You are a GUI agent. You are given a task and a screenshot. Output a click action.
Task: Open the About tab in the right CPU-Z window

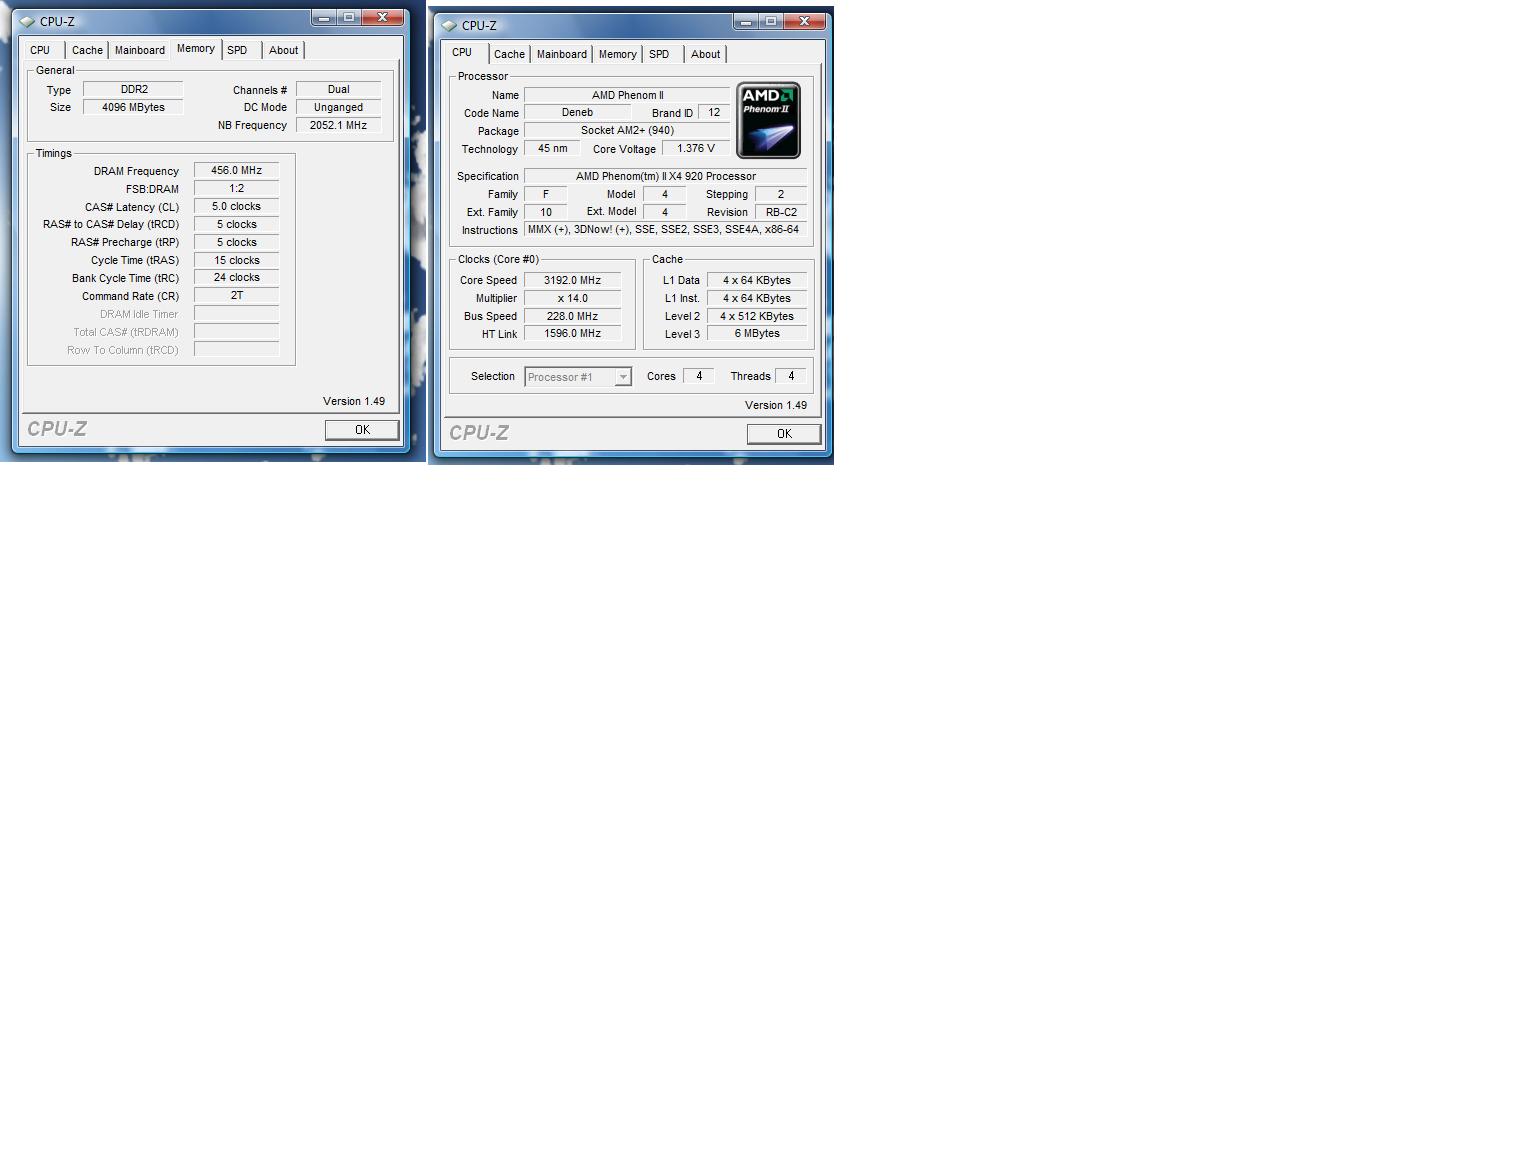[706, 54]
